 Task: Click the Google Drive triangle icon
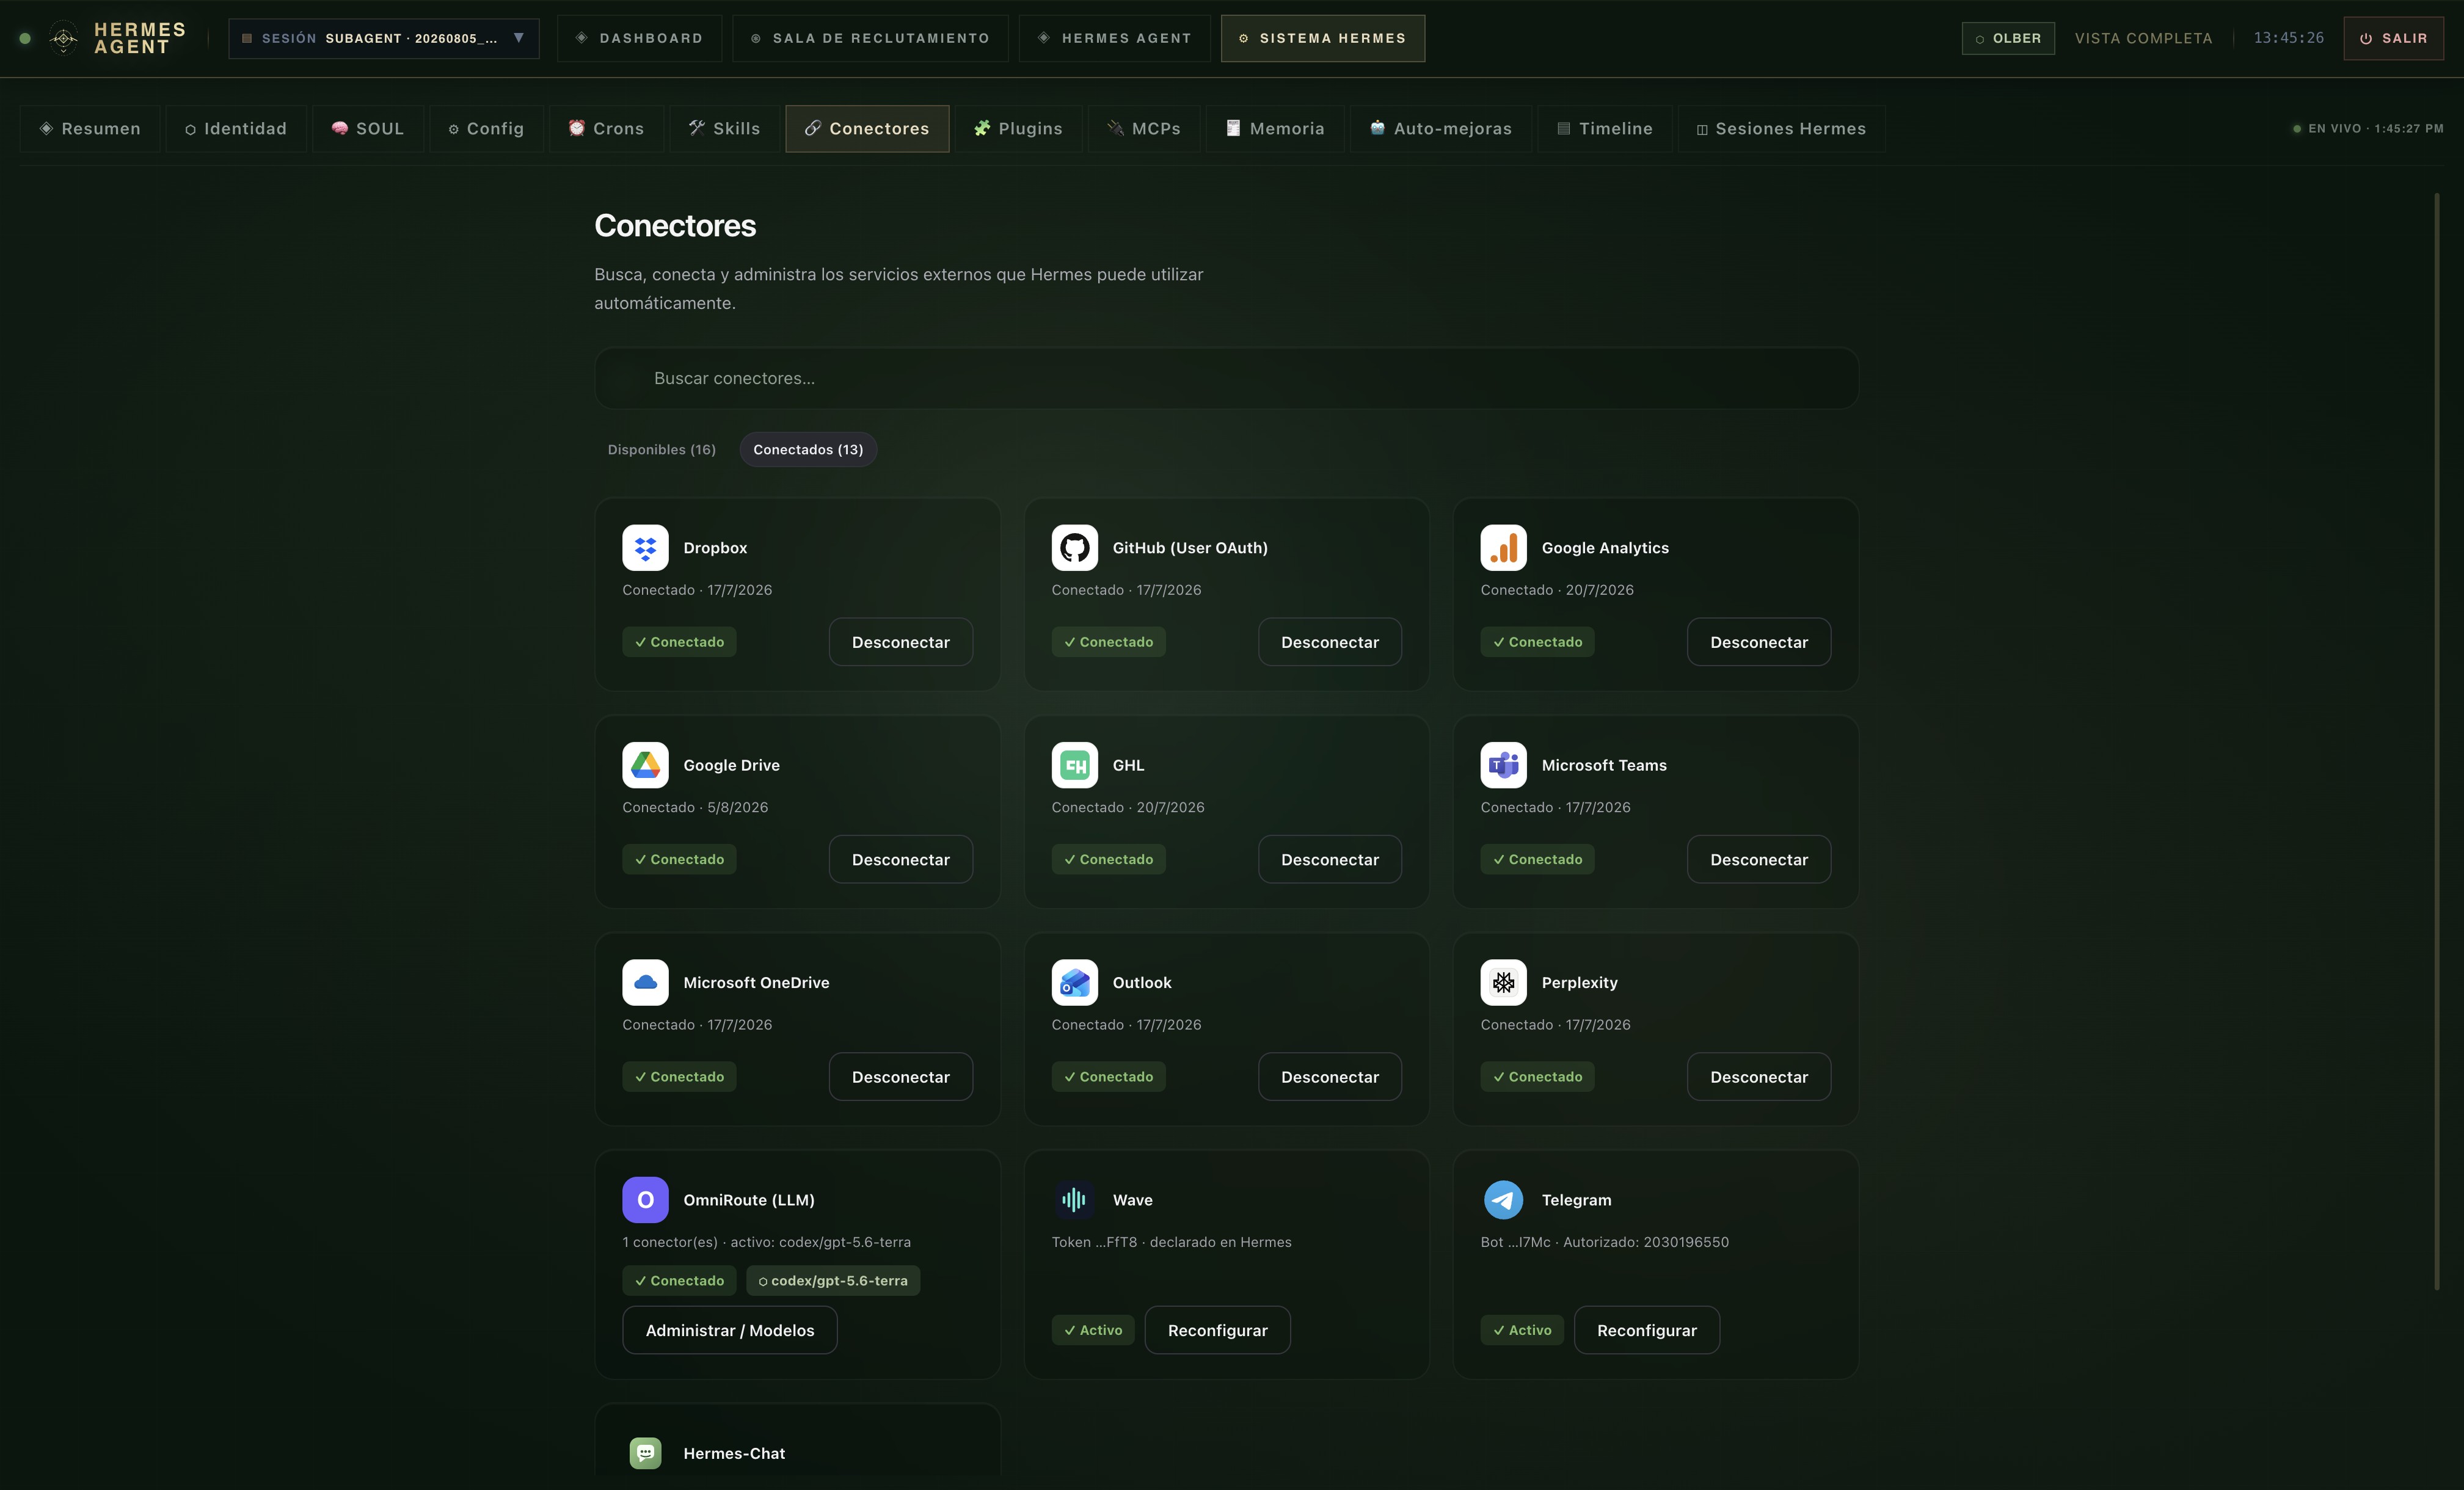pyautogui.click(x=645, y=765)
